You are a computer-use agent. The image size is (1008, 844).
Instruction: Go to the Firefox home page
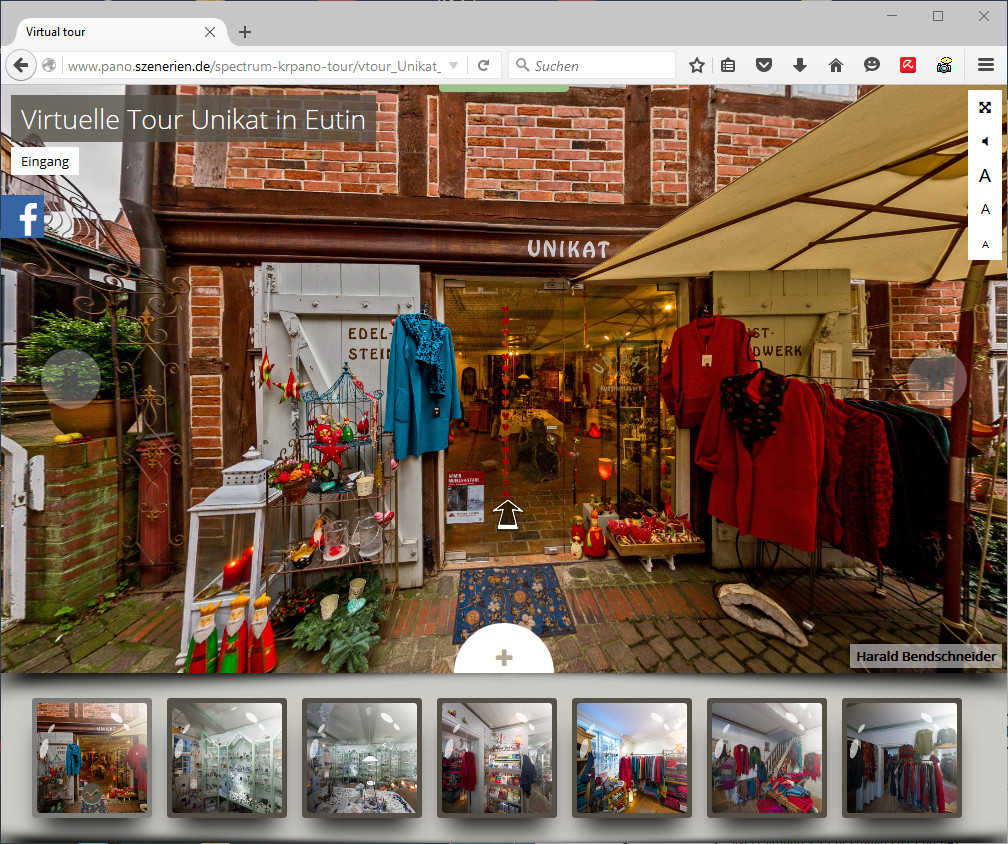[836, 65]
